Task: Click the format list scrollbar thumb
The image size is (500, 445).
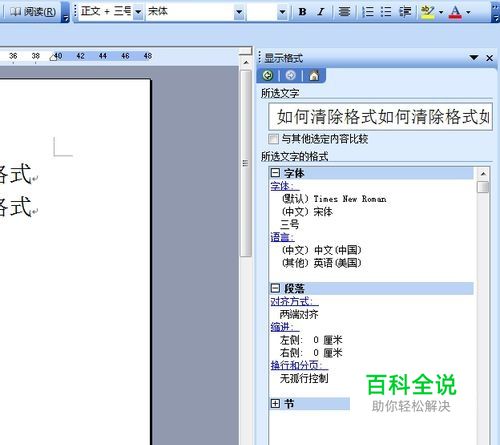Action: point(483,187)
